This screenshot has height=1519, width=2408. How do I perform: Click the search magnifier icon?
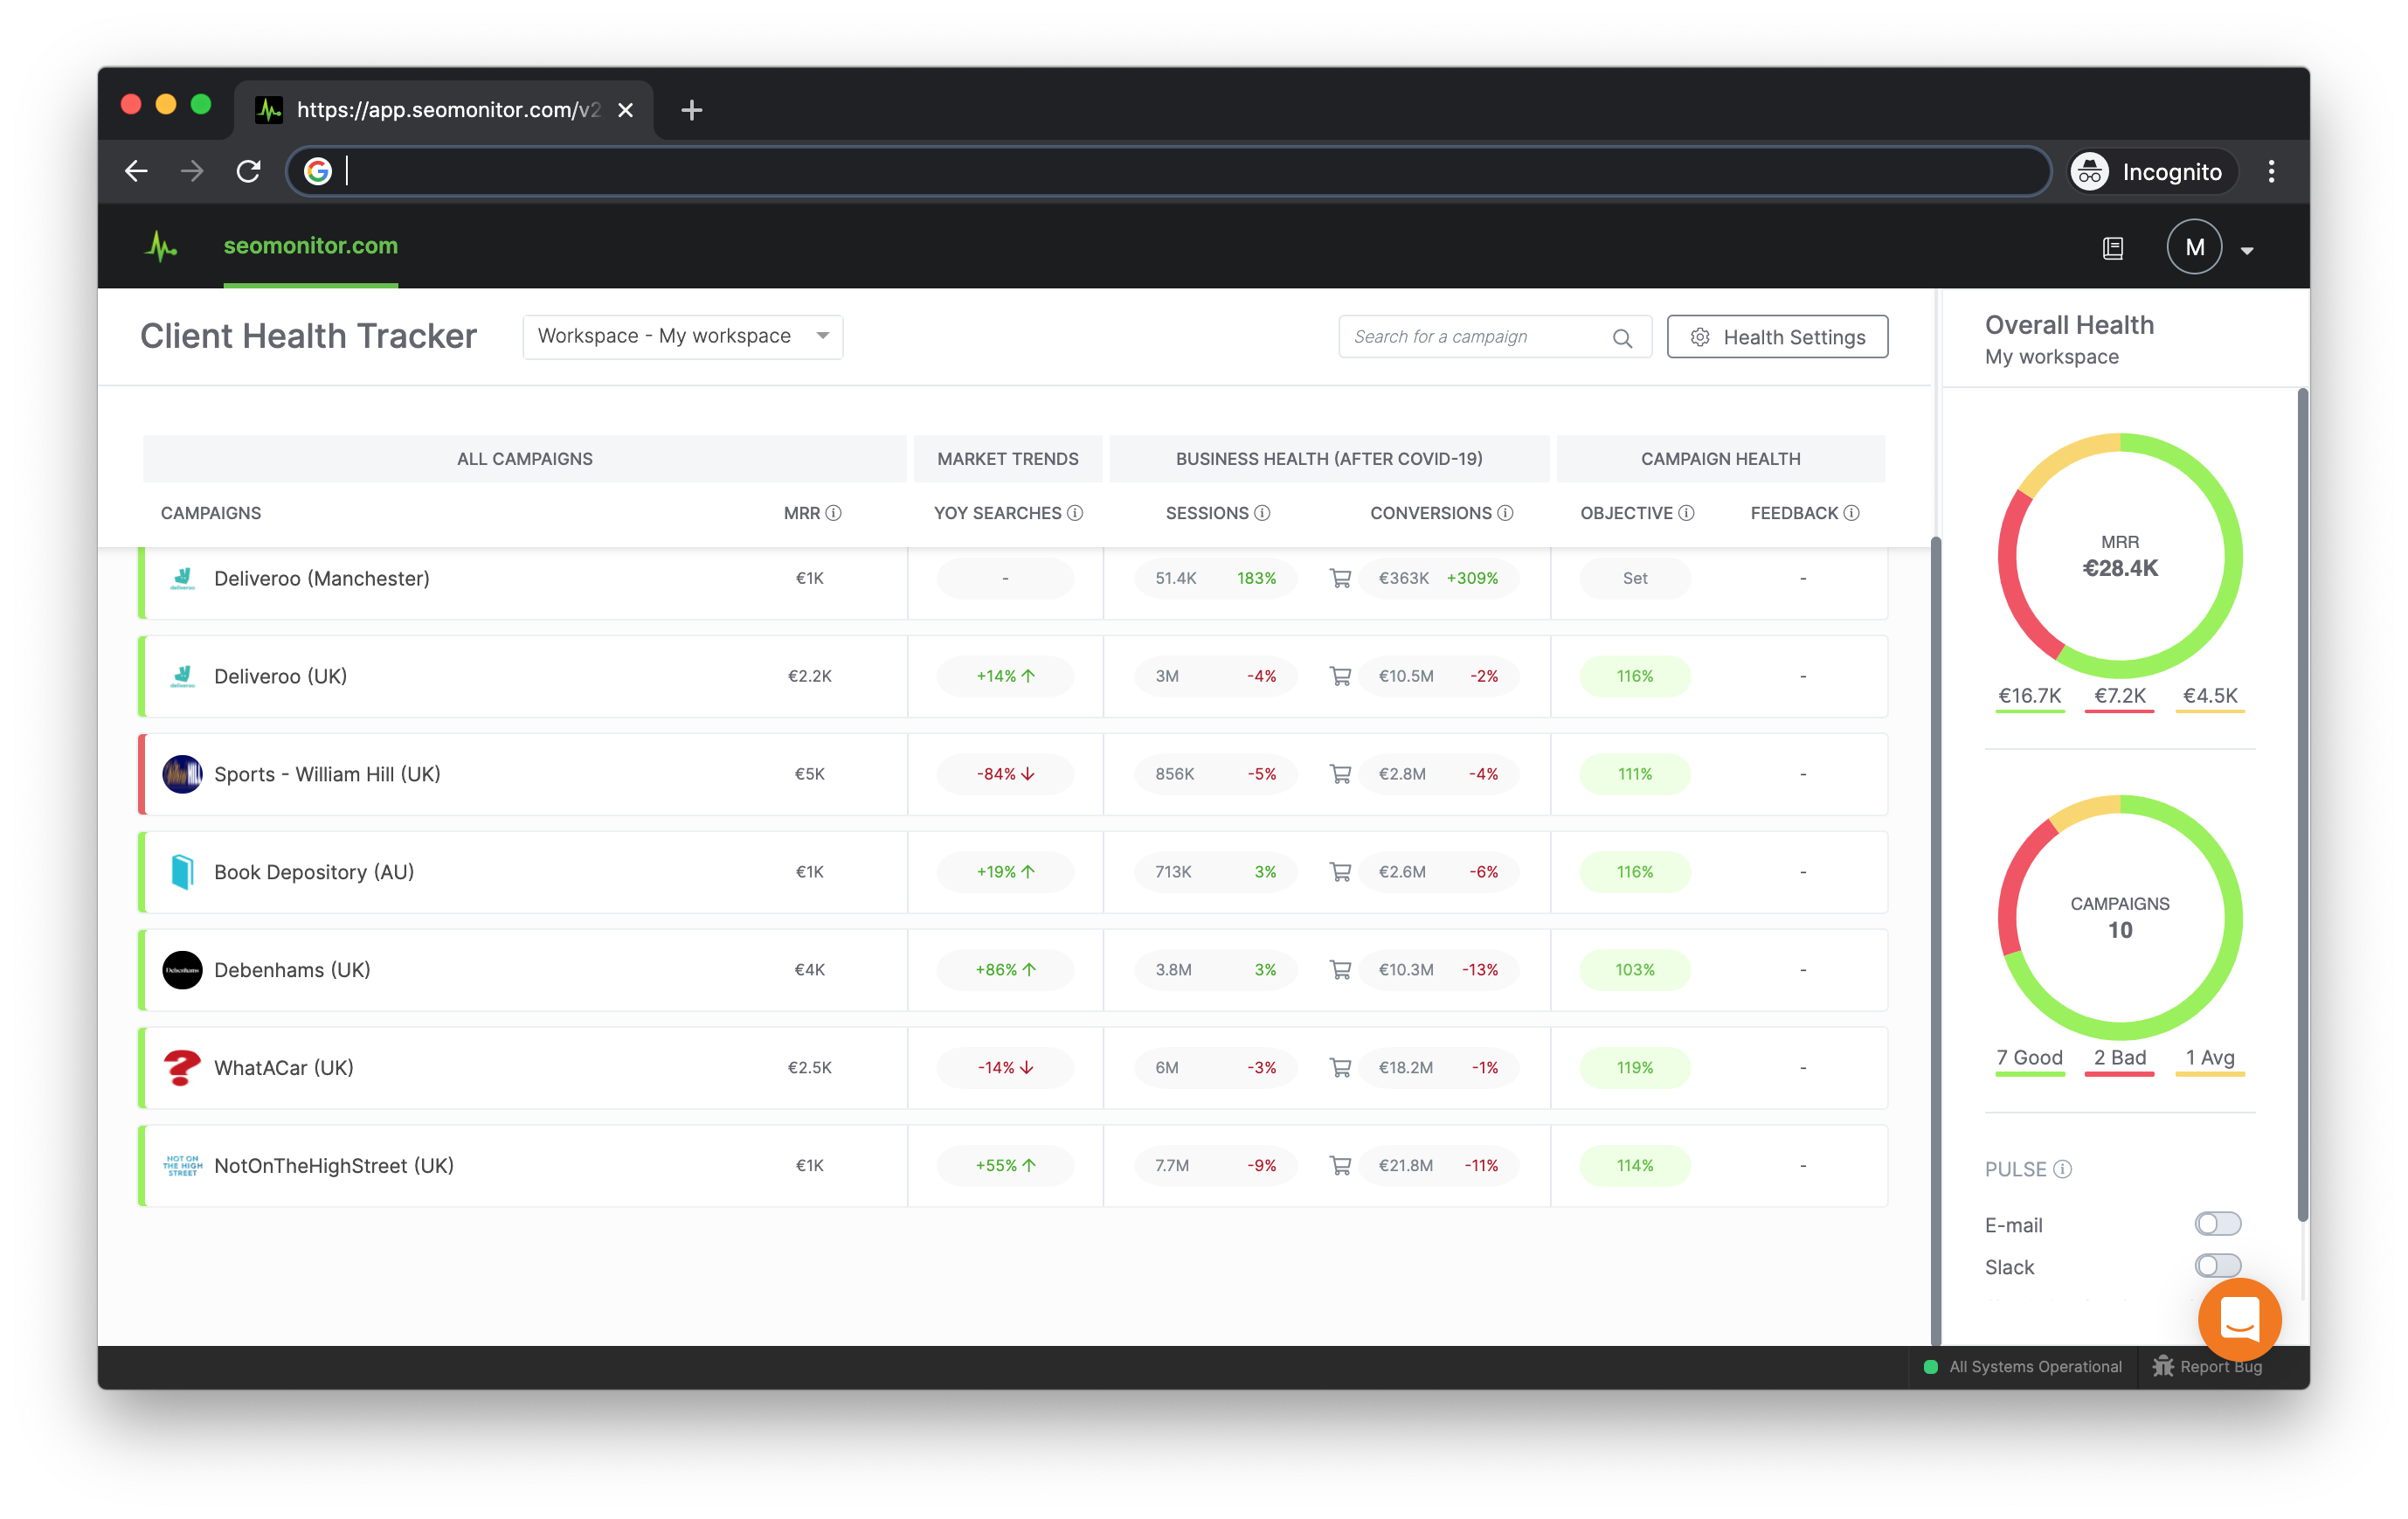pos(1622,338)
